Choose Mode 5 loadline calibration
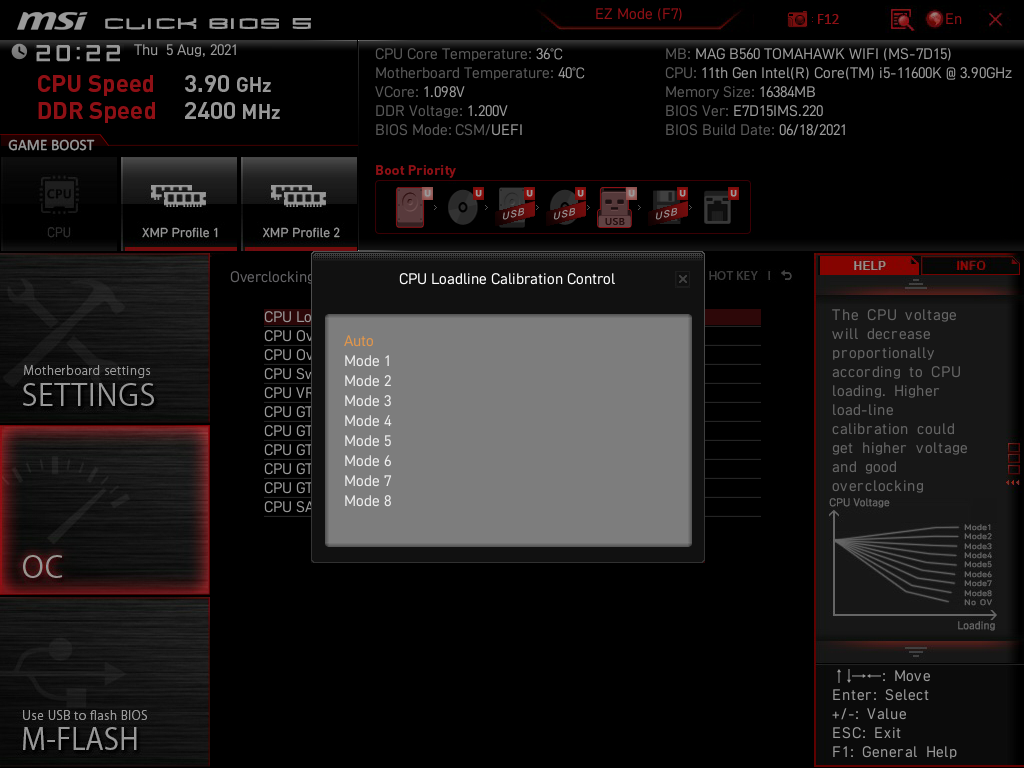Image resolution: width=1024 pixels, height=768 pixels. tap(367, 441)
